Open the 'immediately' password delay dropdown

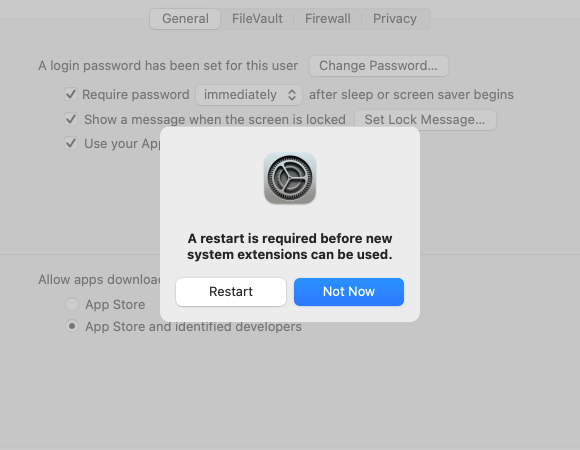(249, 95)
